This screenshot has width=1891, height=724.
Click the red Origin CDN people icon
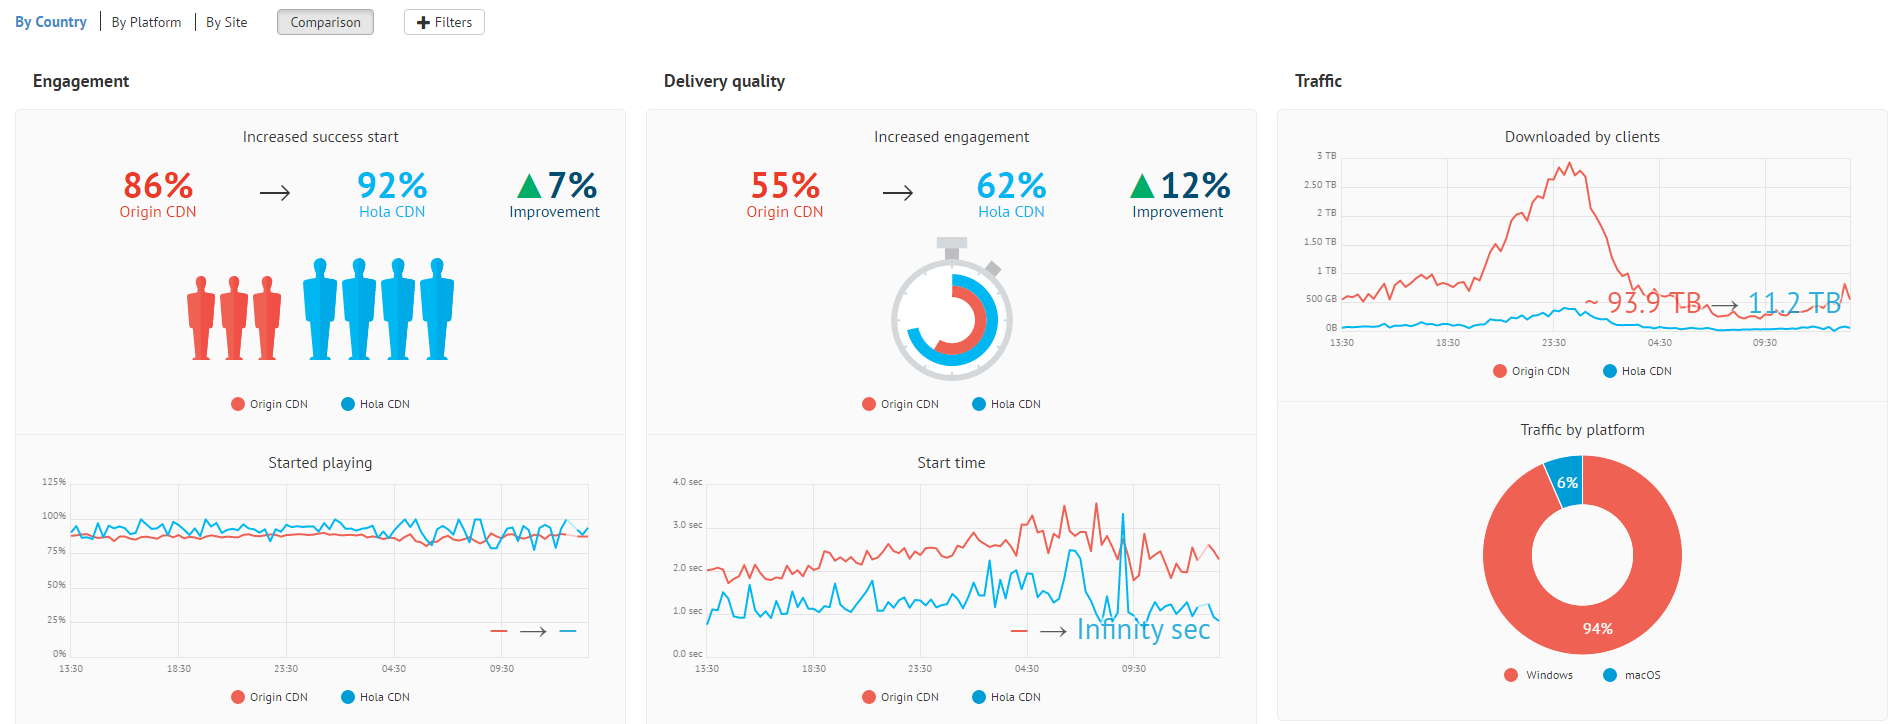pyautogui.click(x=234, y=317)
